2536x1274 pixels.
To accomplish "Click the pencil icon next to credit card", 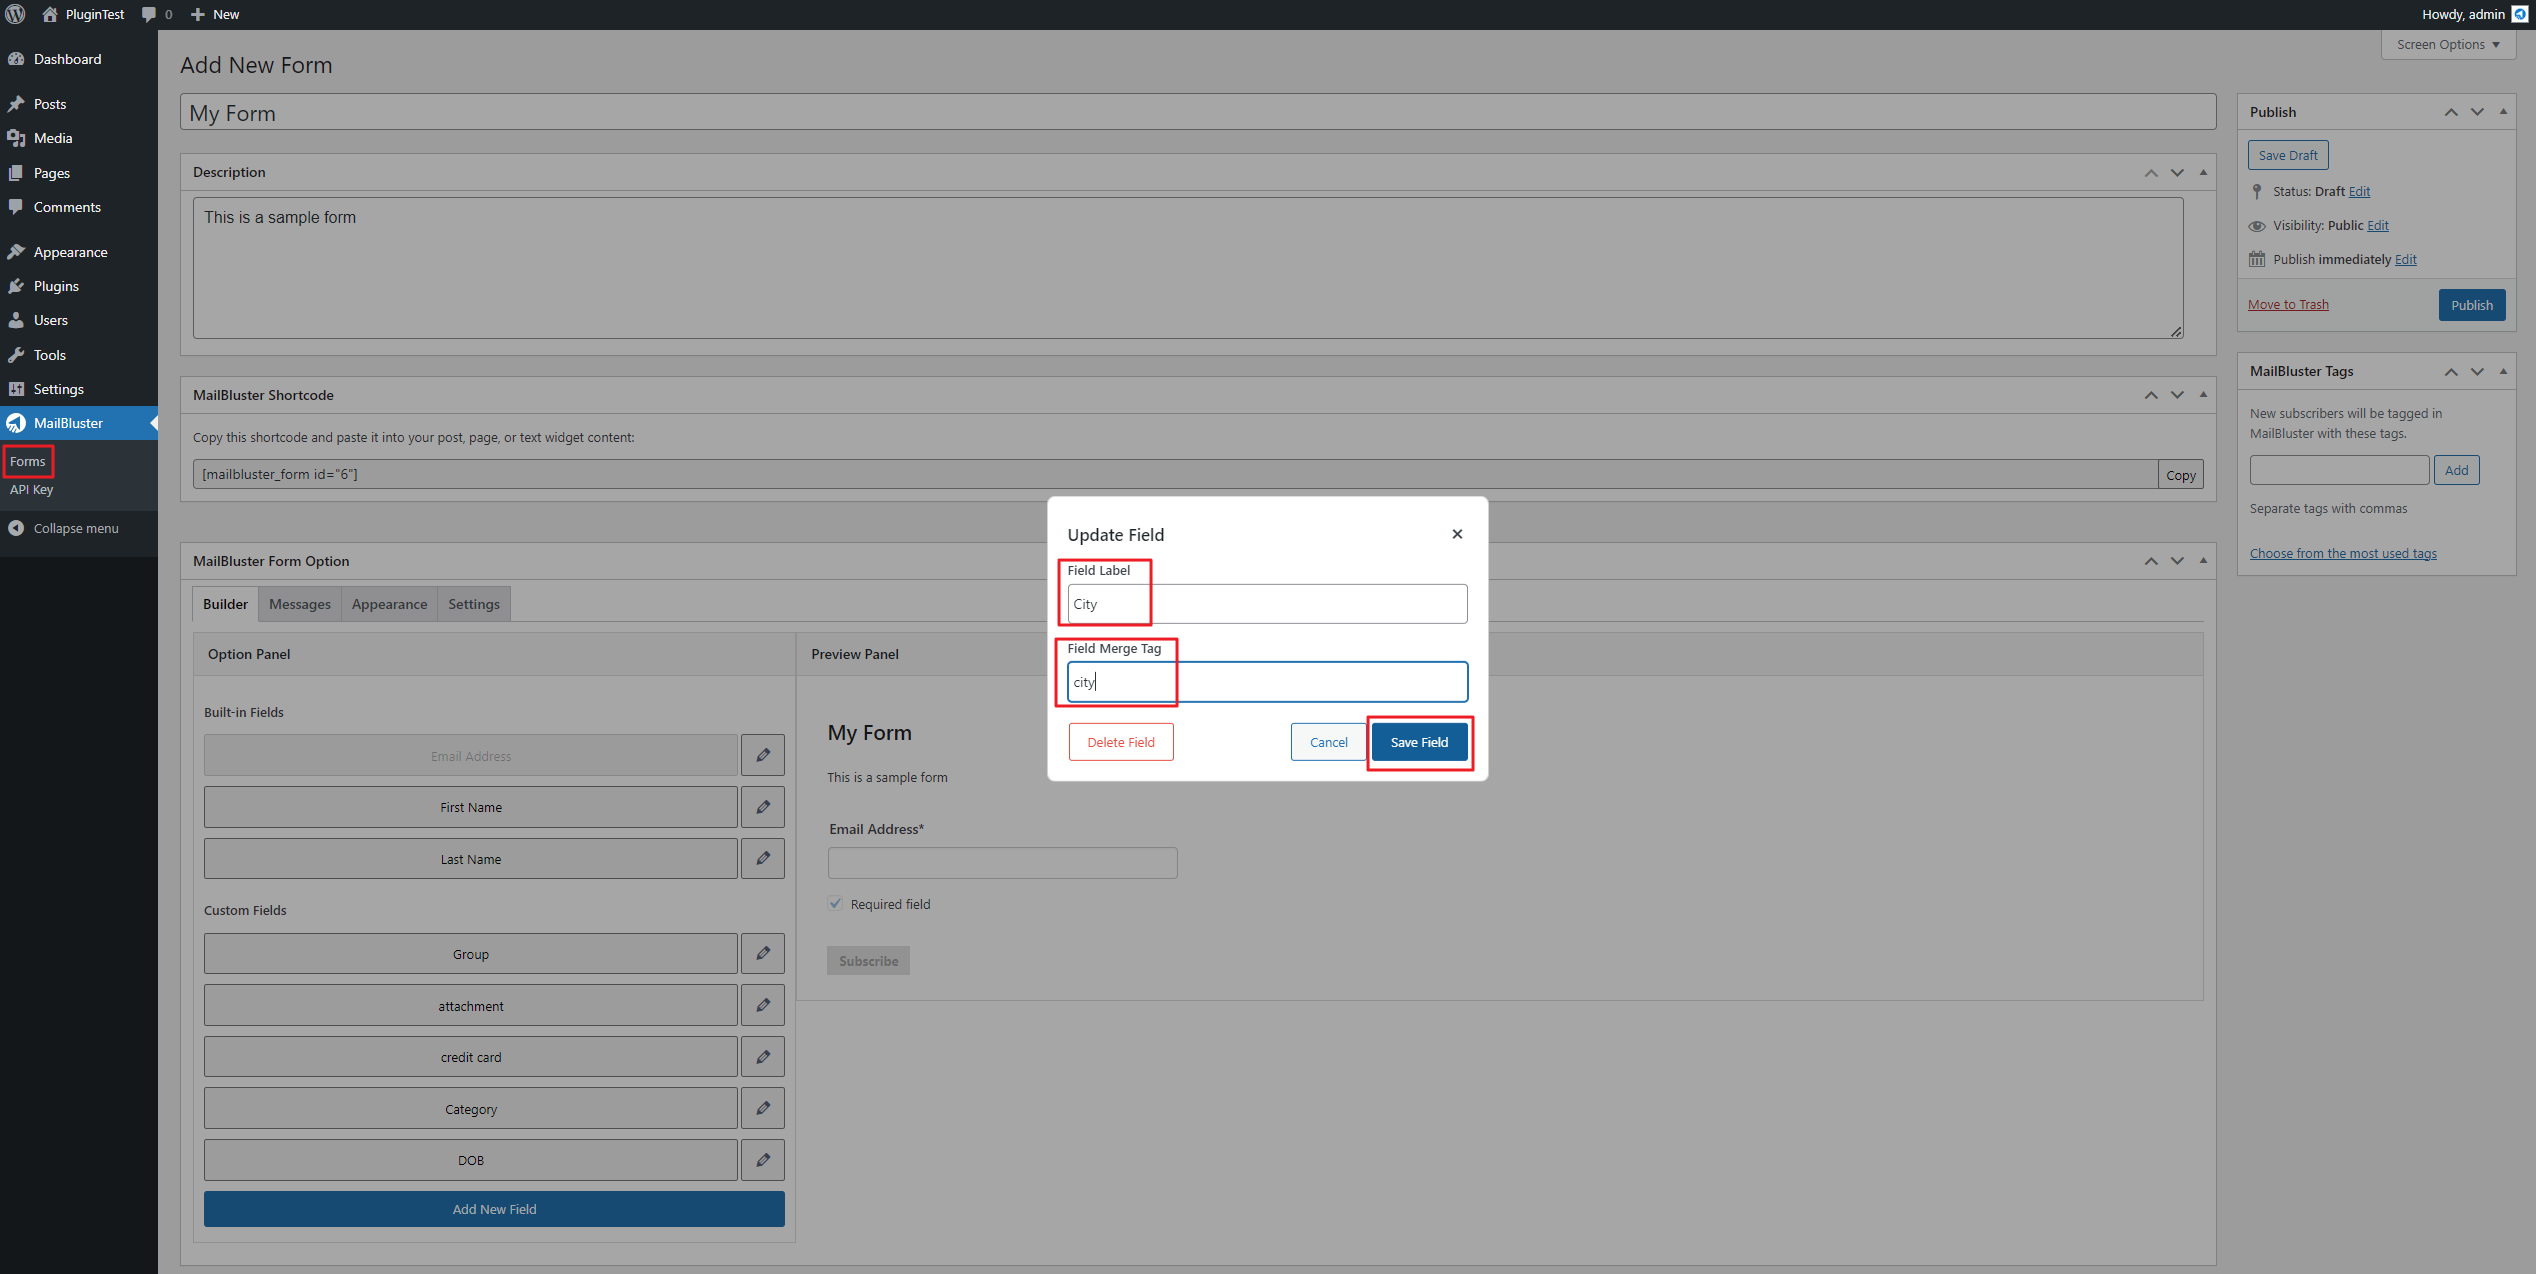I will point(763,1057).
